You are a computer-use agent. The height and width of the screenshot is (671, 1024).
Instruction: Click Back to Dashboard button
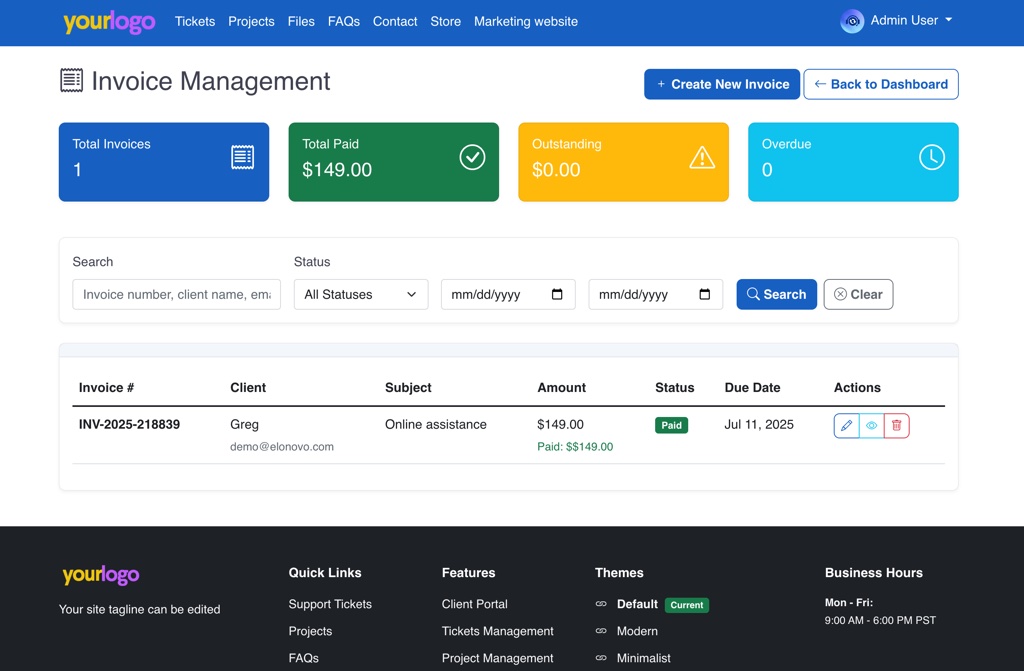point(880,84)
